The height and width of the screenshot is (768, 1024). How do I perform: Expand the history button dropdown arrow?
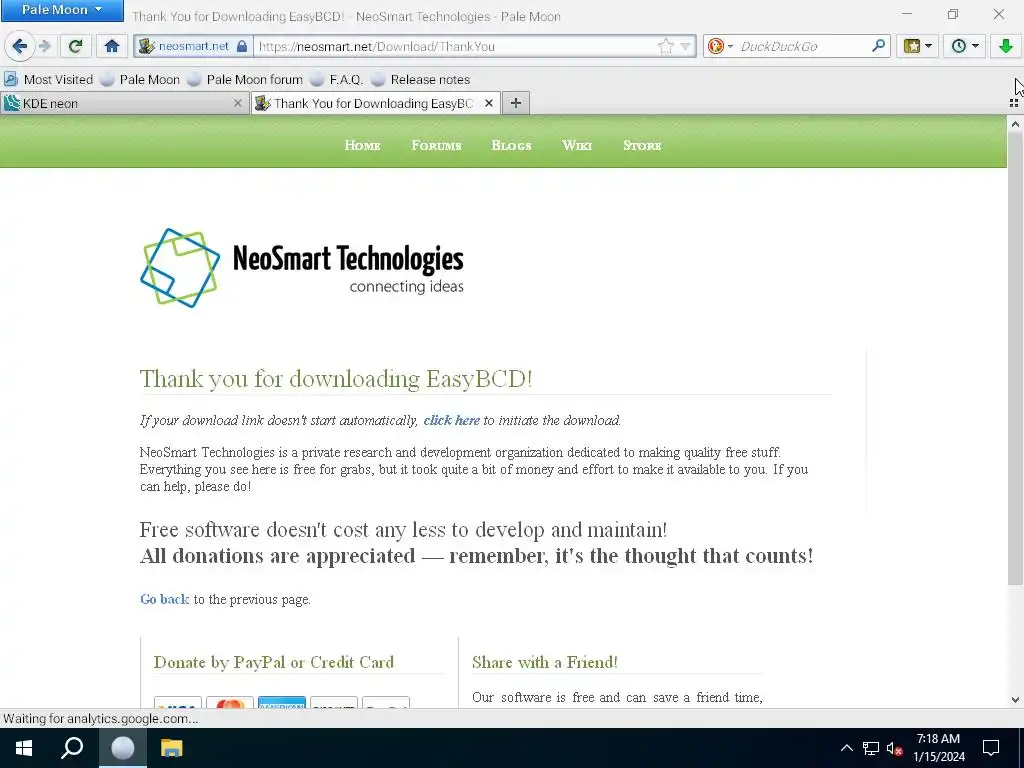(x=975, y=46)
